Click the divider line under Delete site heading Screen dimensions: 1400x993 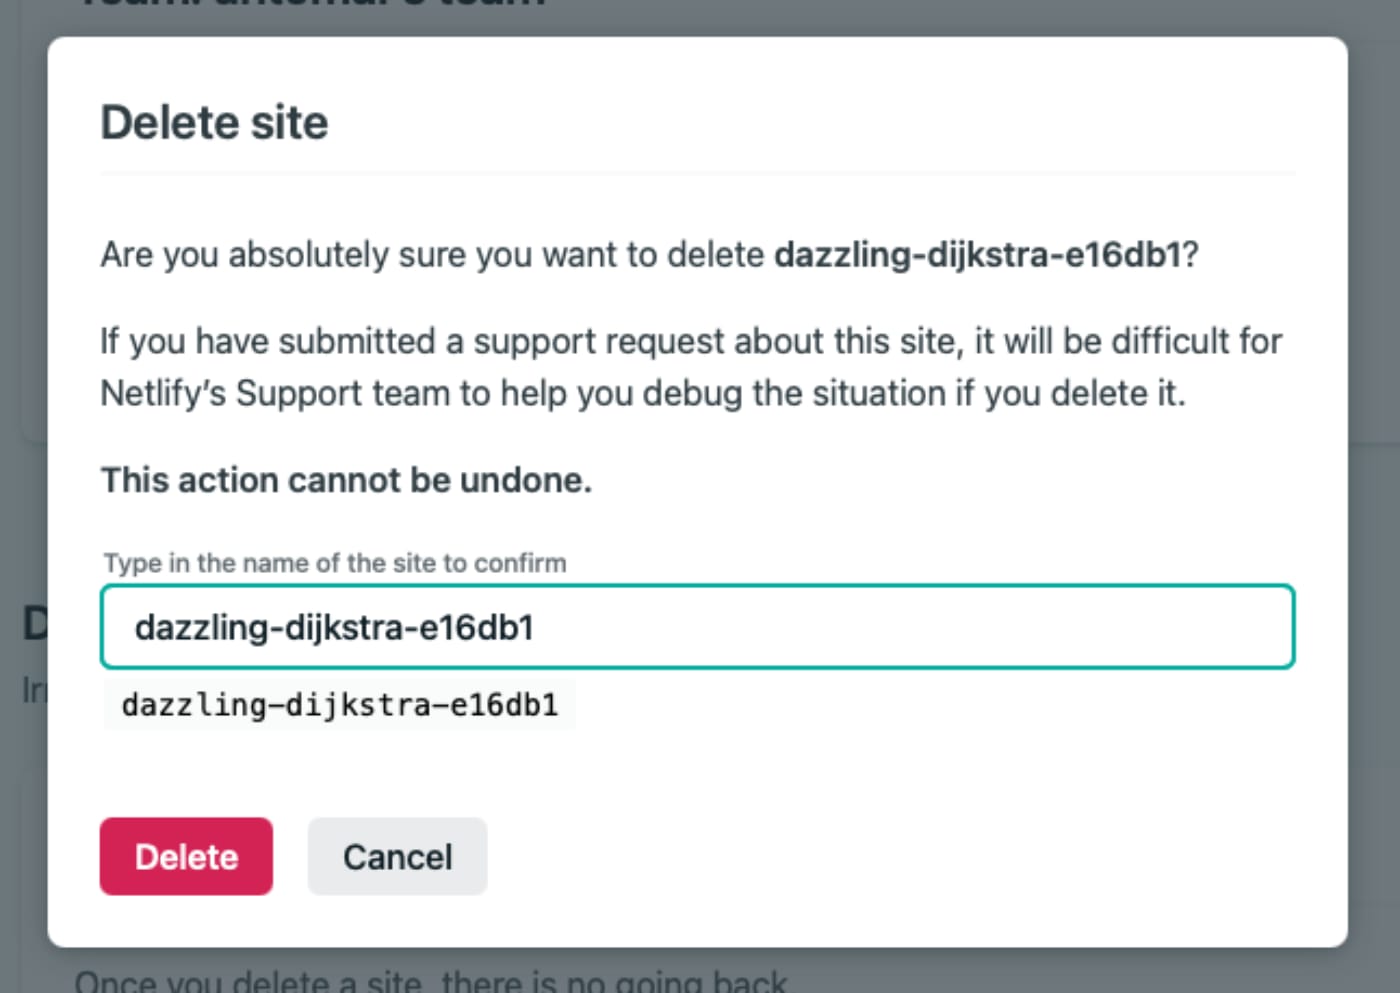[x=697, y=174]
